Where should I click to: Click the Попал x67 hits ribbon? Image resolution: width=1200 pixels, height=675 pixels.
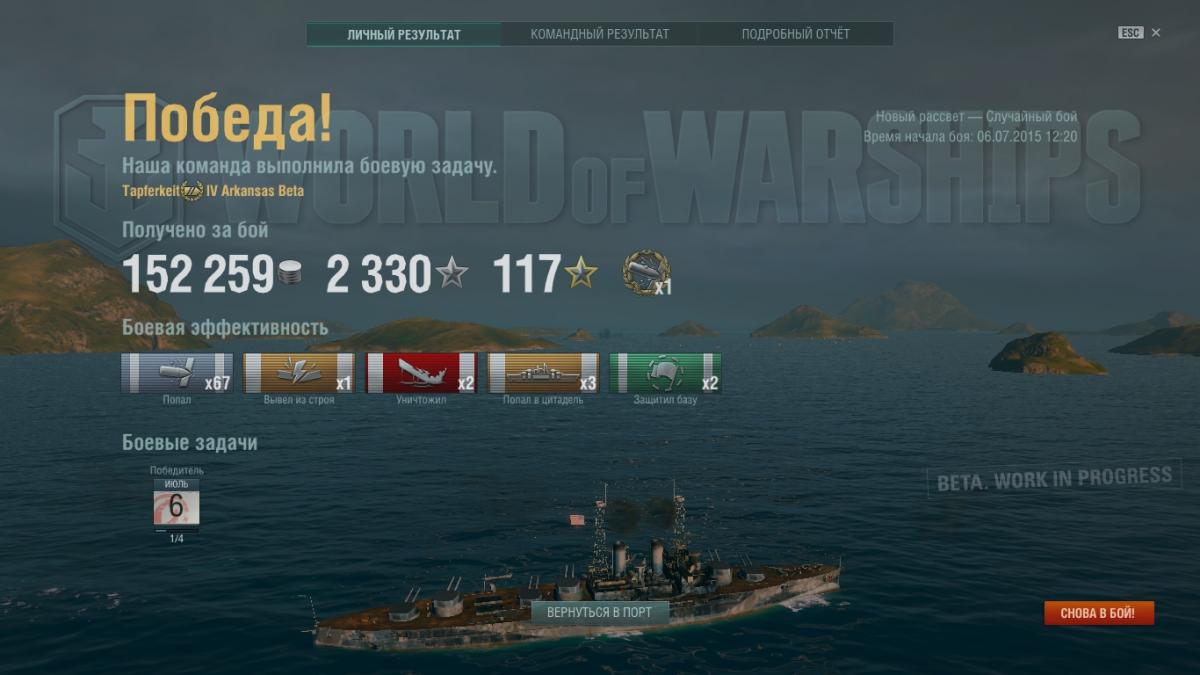point(177,373)
